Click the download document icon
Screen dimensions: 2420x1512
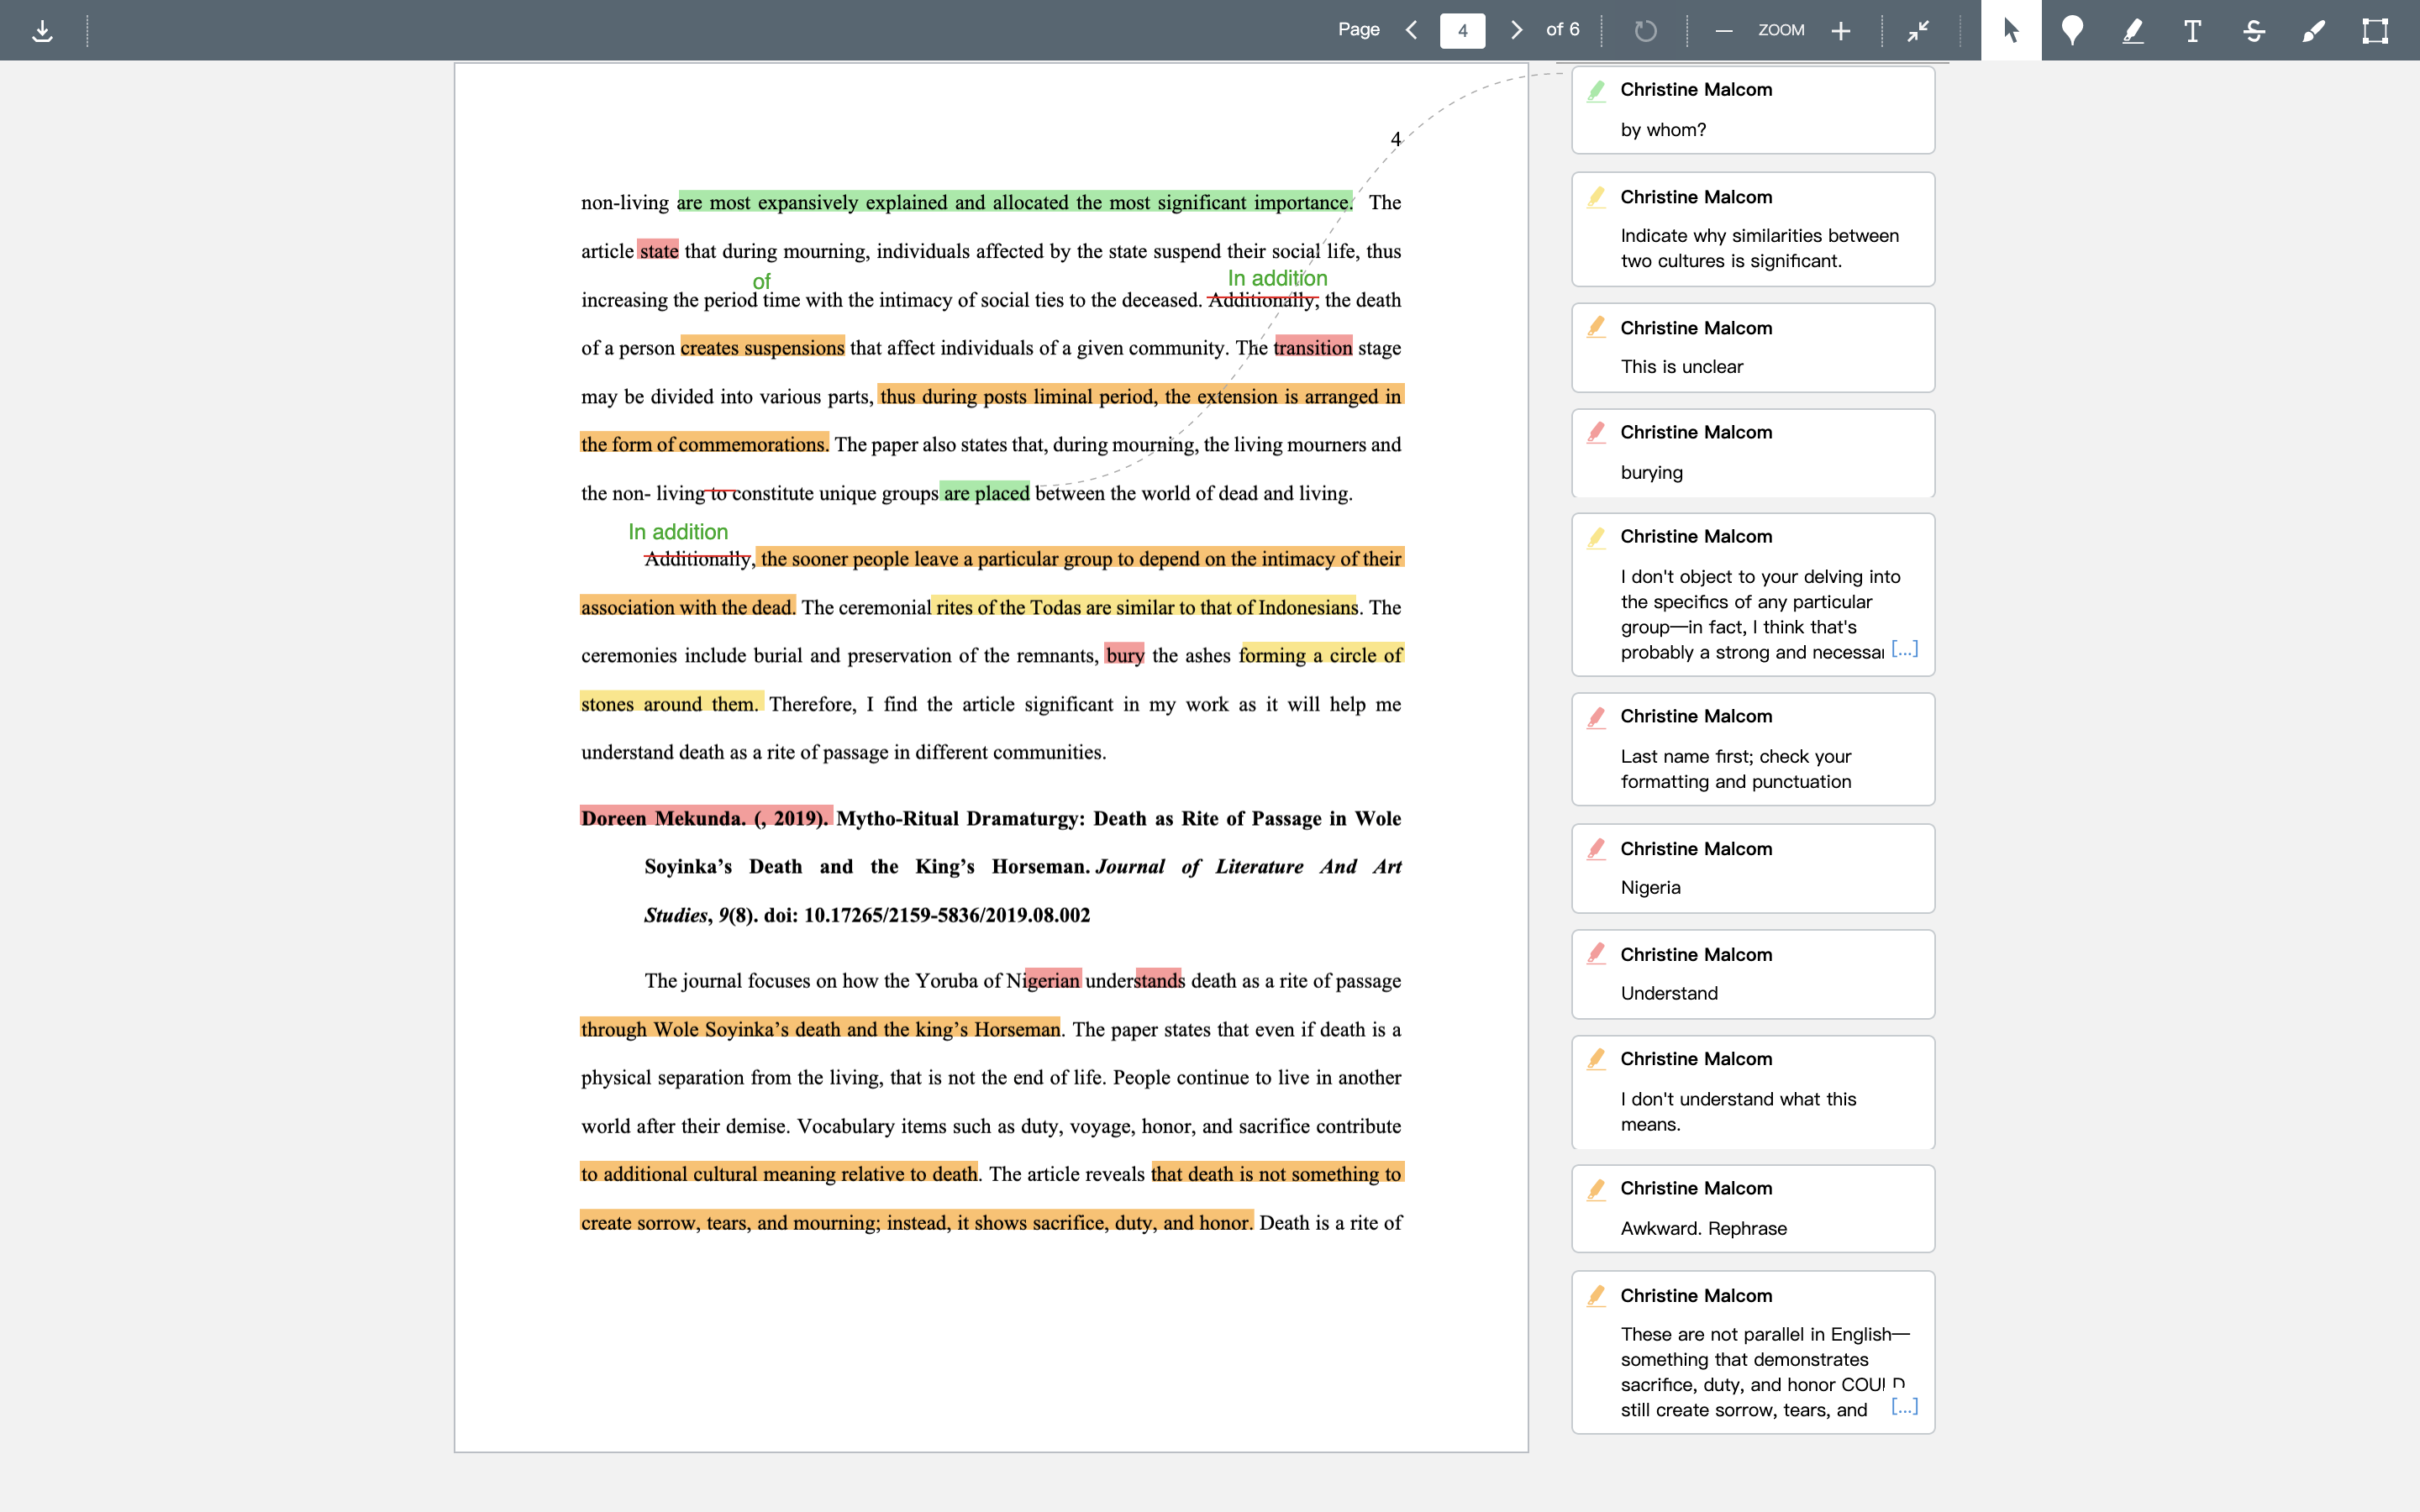coord(42,31)
